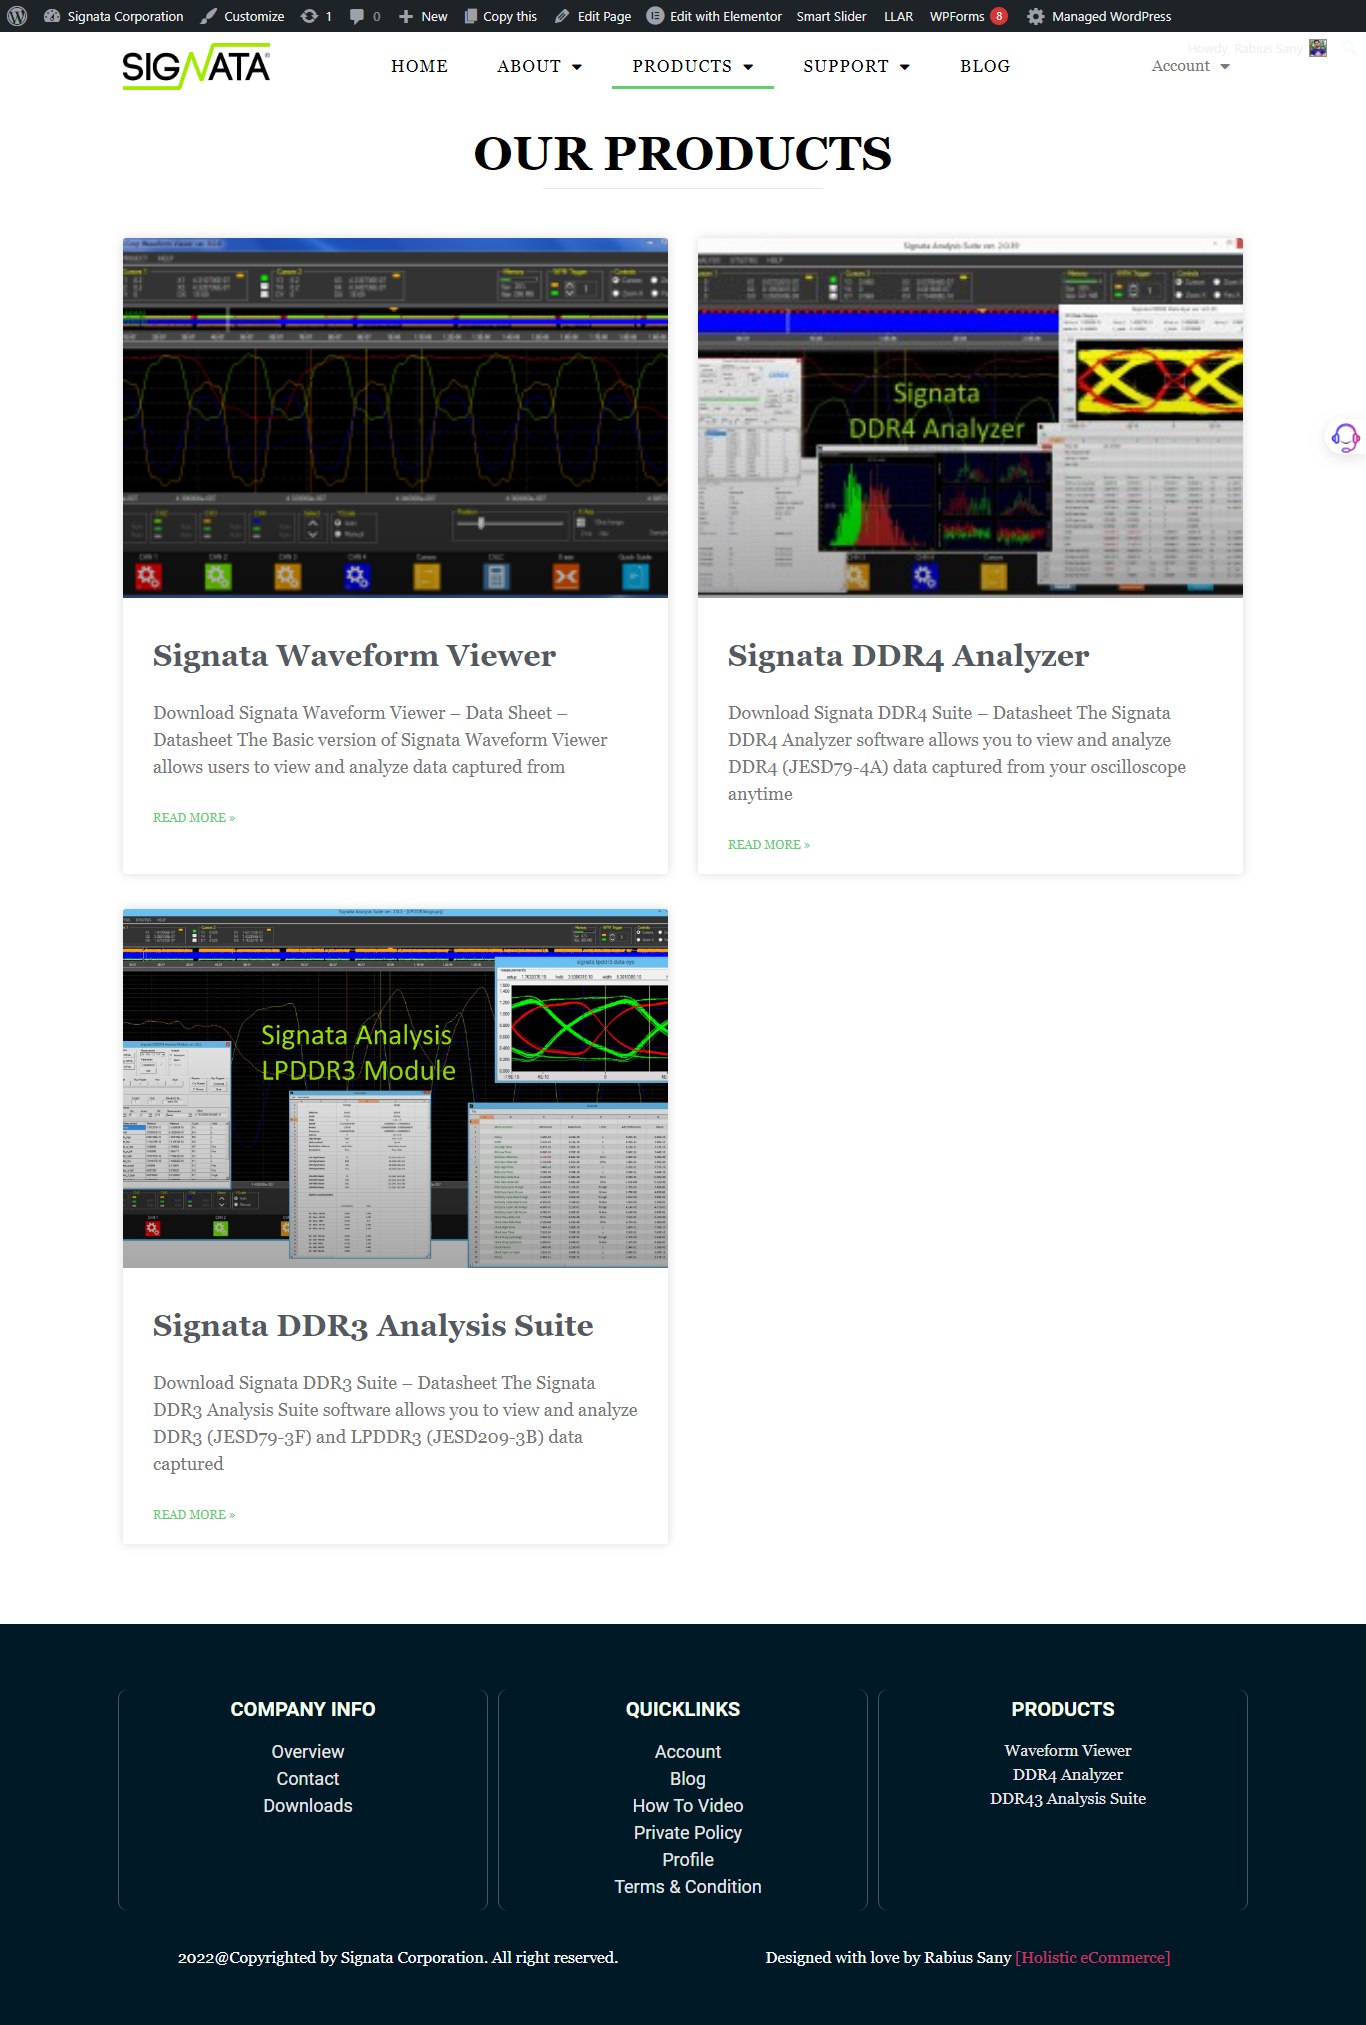The height and width of the screenshot is (2025, 1366).
Task: Open the DDR4 Analyzer screenshot thumbnail
Action: [970, 417]
